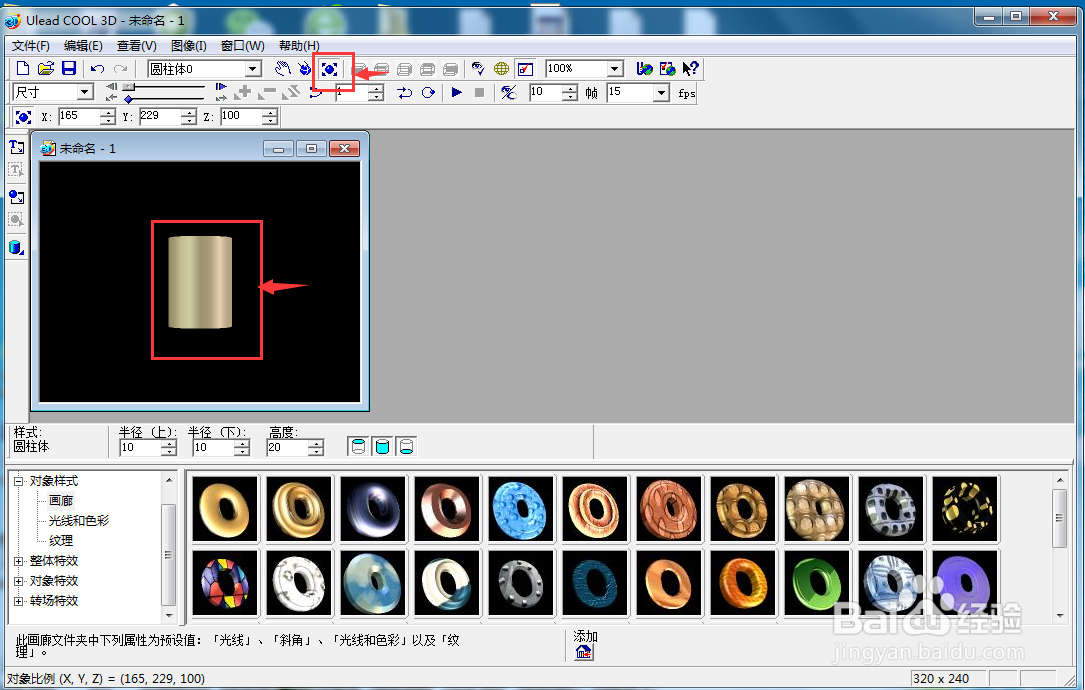Image resolution: width=1085 pixels, height=690 pixels.
Task: Click the percent icon left of frame count
Action: (x=509, y=92)
